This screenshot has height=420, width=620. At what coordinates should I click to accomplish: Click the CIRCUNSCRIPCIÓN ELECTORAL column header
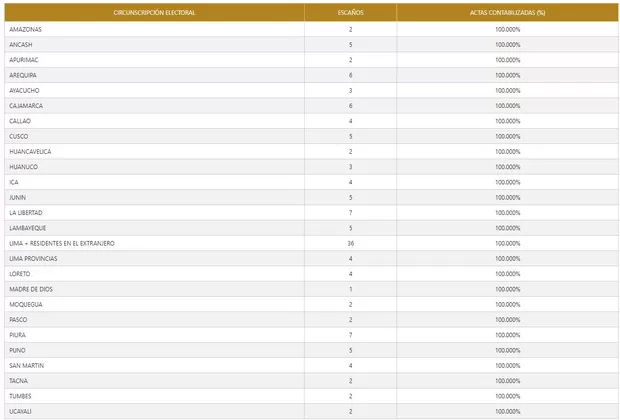[154, 13]
